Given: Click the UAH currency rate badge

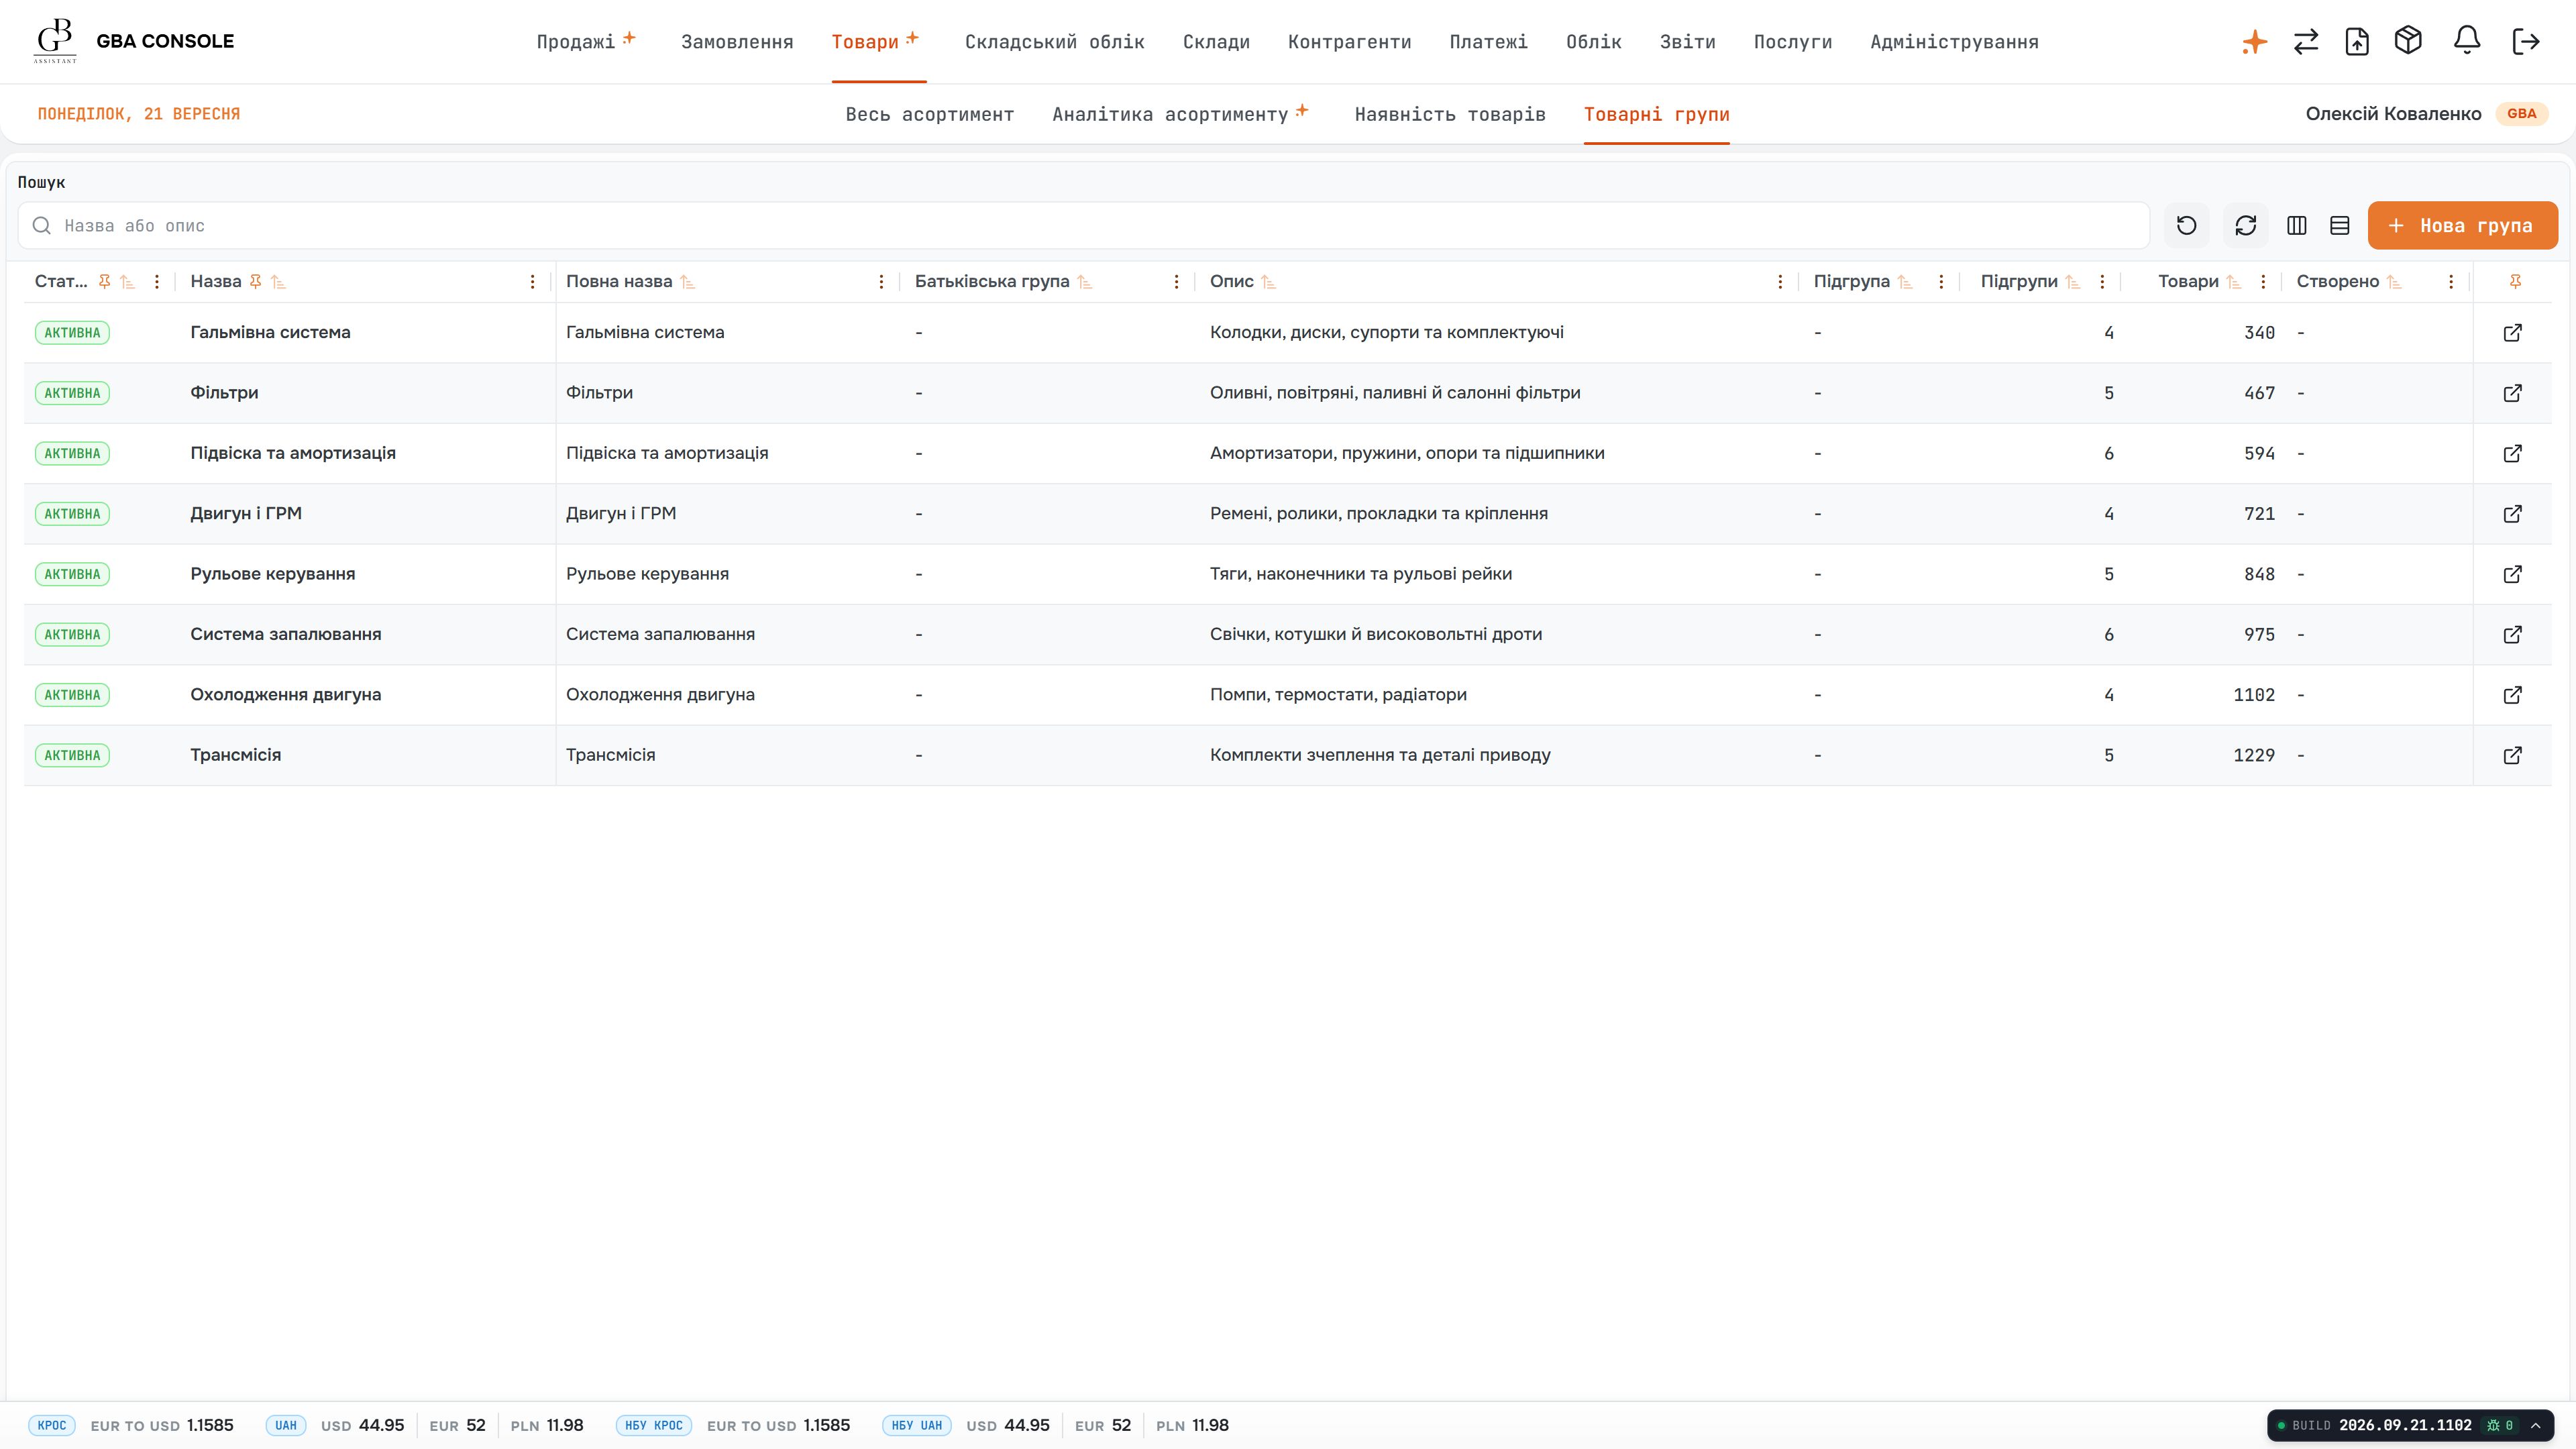Looking at the screenshot, I should [286, 1426].
